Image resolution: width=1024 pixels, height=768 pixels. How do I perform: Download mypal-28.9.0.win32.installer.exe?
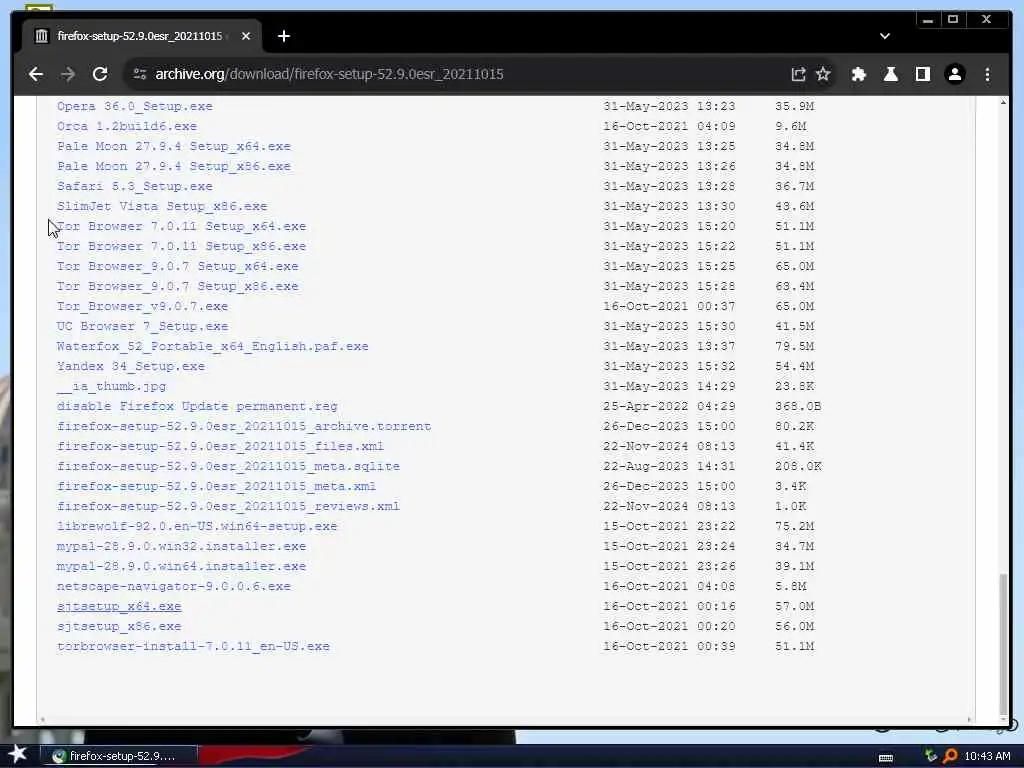[x=182, y=546]
